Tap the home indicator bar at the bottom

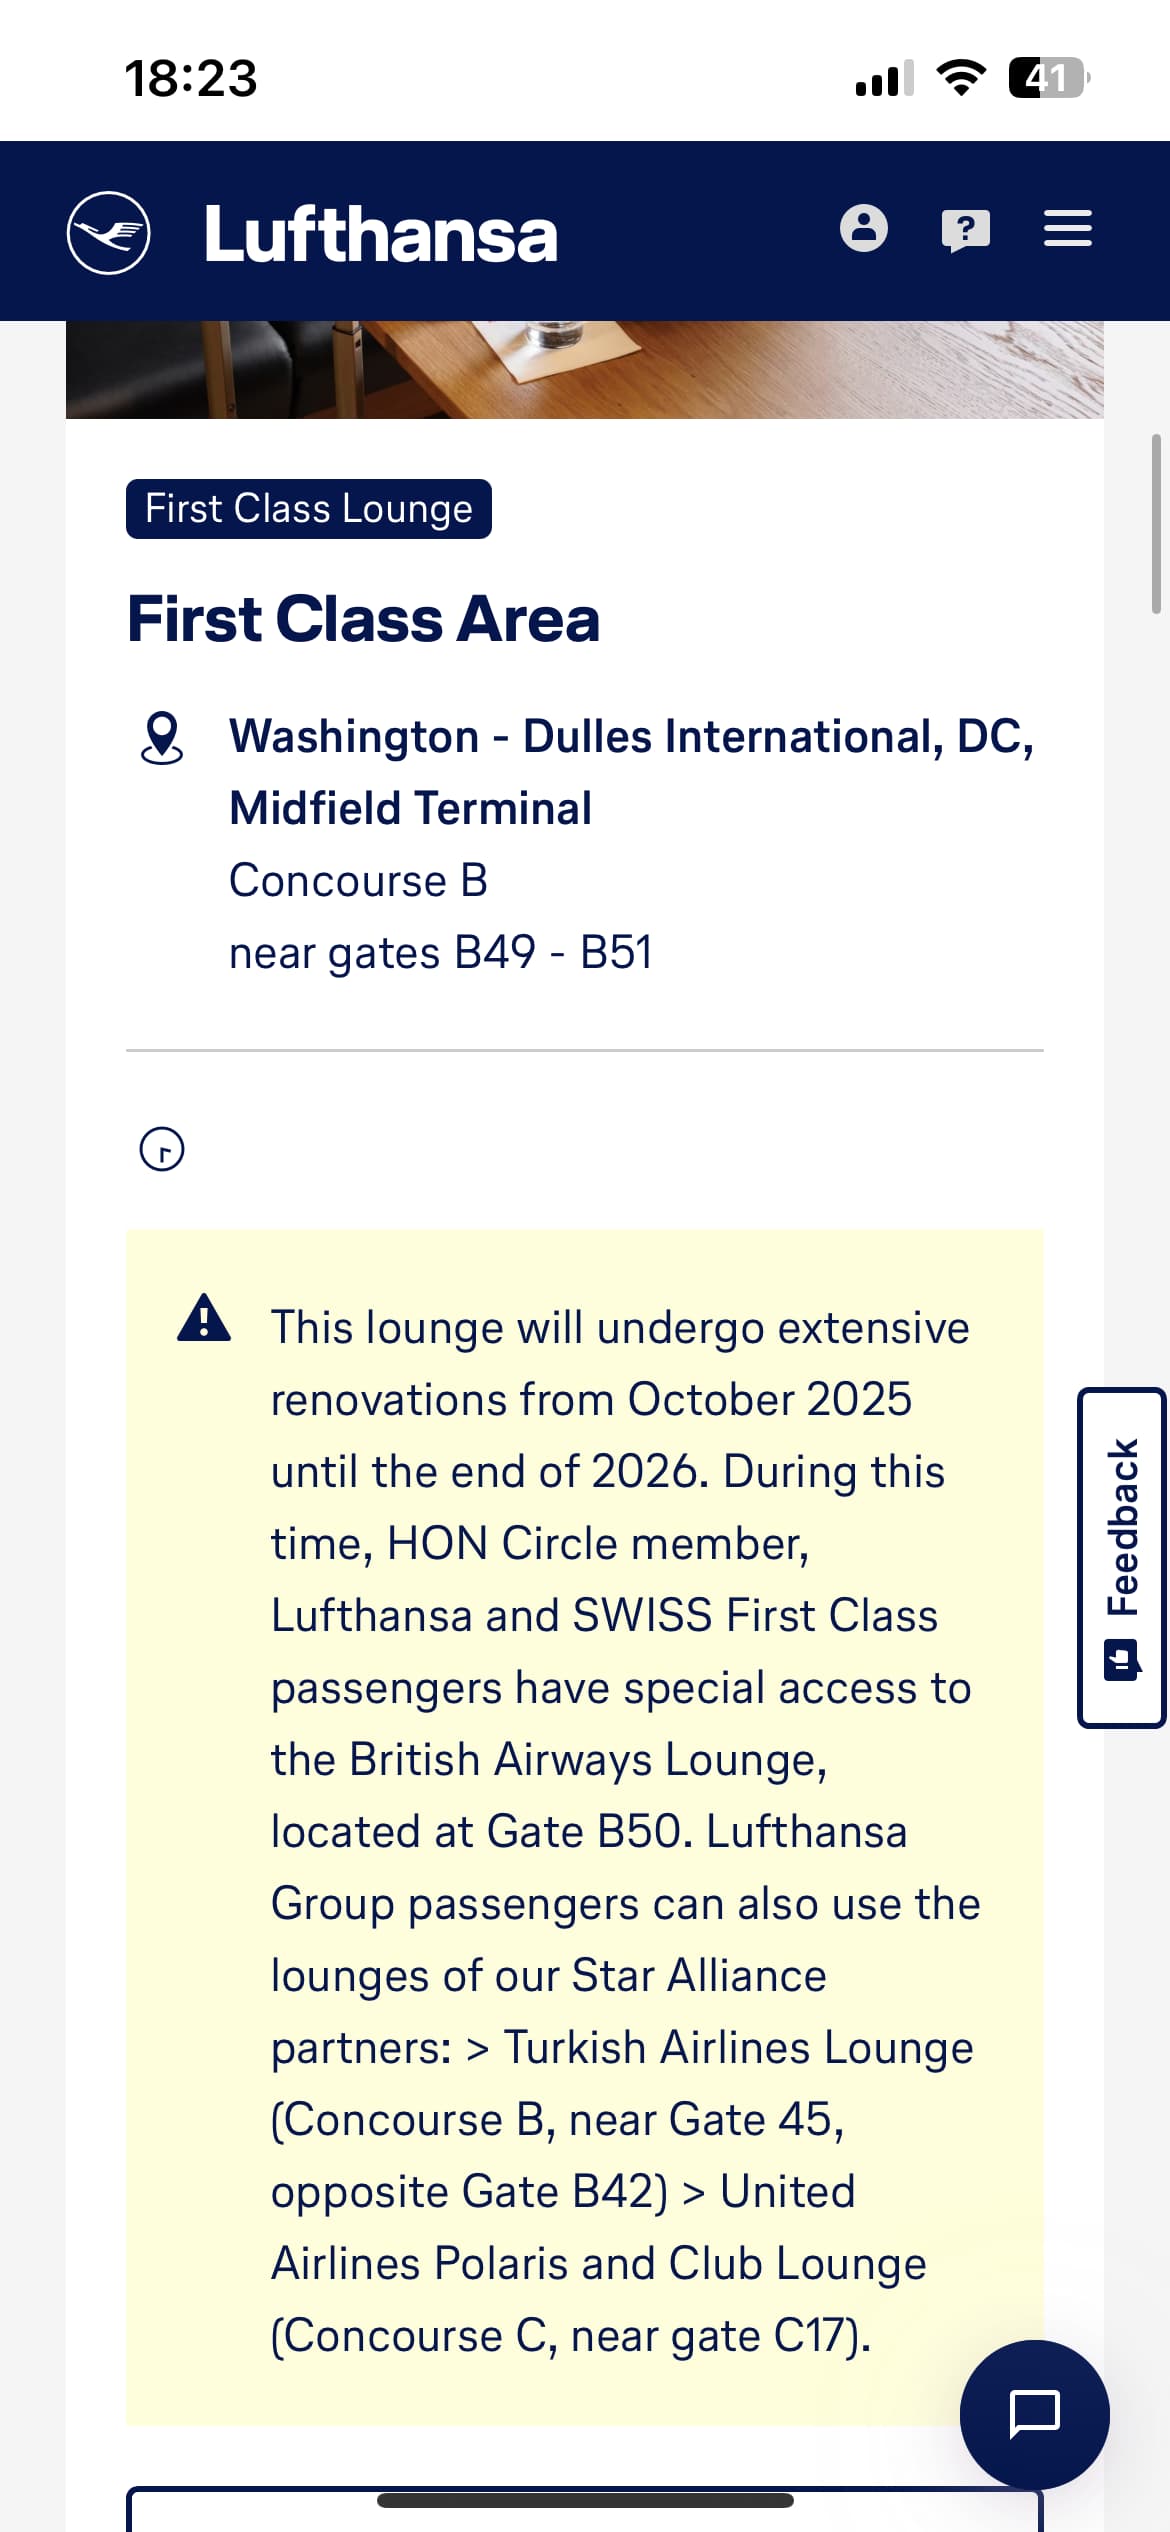coord(585,2500)
